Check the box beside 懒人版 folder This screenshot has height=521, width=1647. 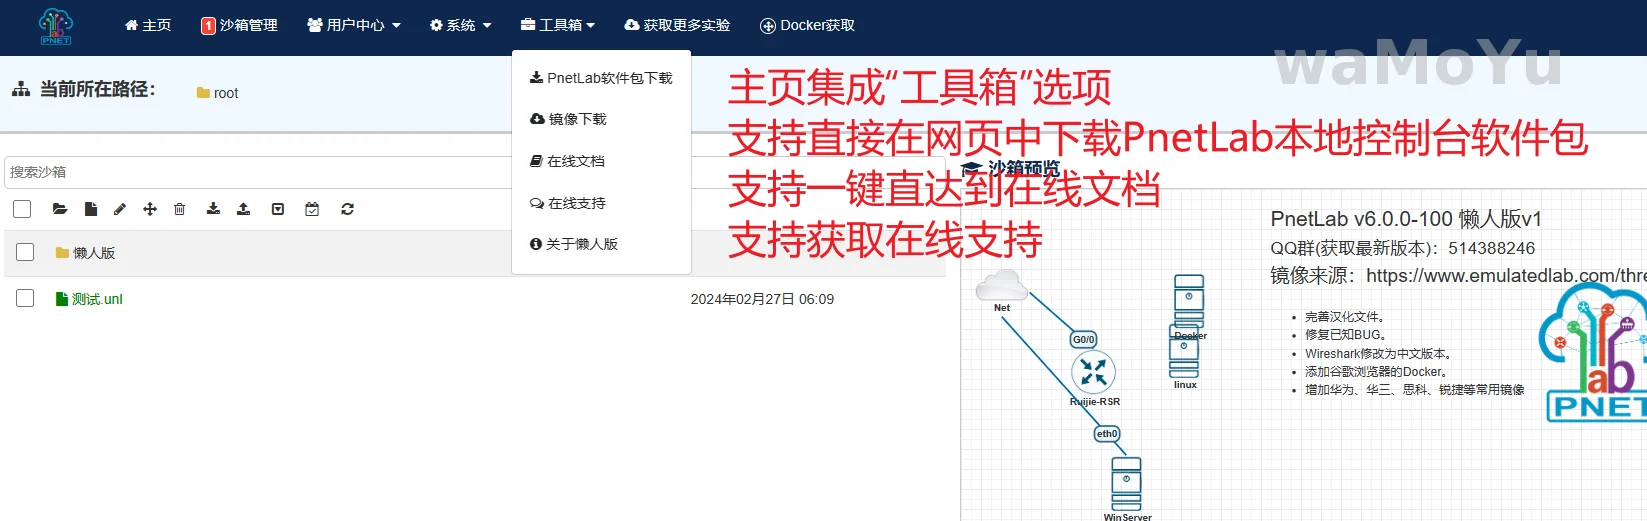coord(25,253)
